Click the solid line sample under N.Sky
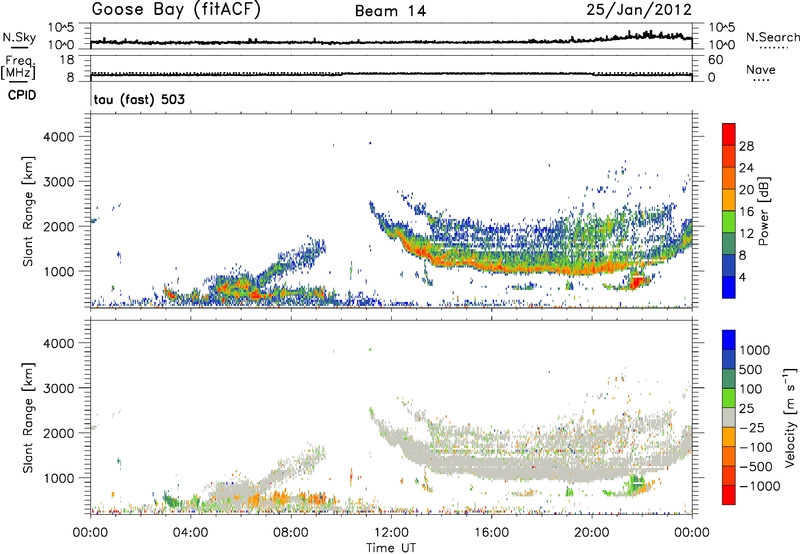The width and height of the screenshot is (800, 554). click(x=19, y=48)
